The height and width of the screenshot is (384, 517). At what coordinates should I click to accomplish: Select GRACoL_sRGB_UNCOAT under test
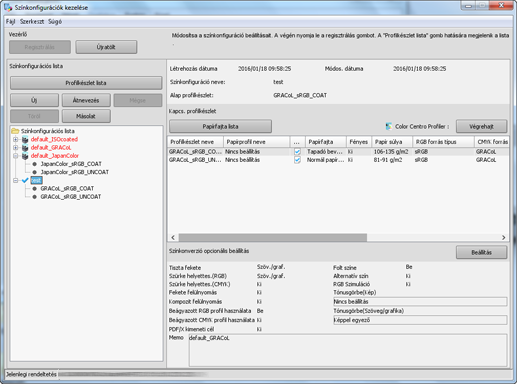[71, 197]
